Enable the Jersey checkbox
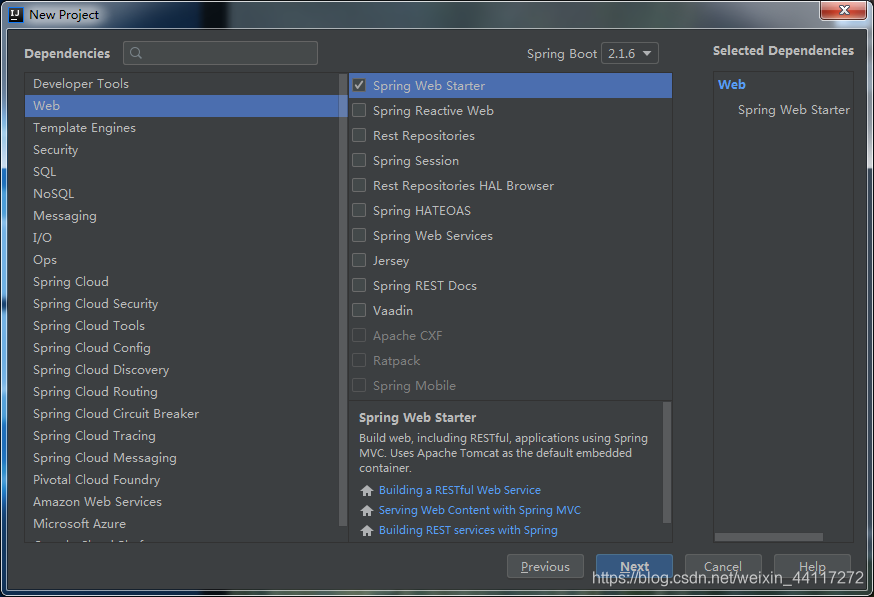The height and width of the screenshot is (597, 874). 359,260
